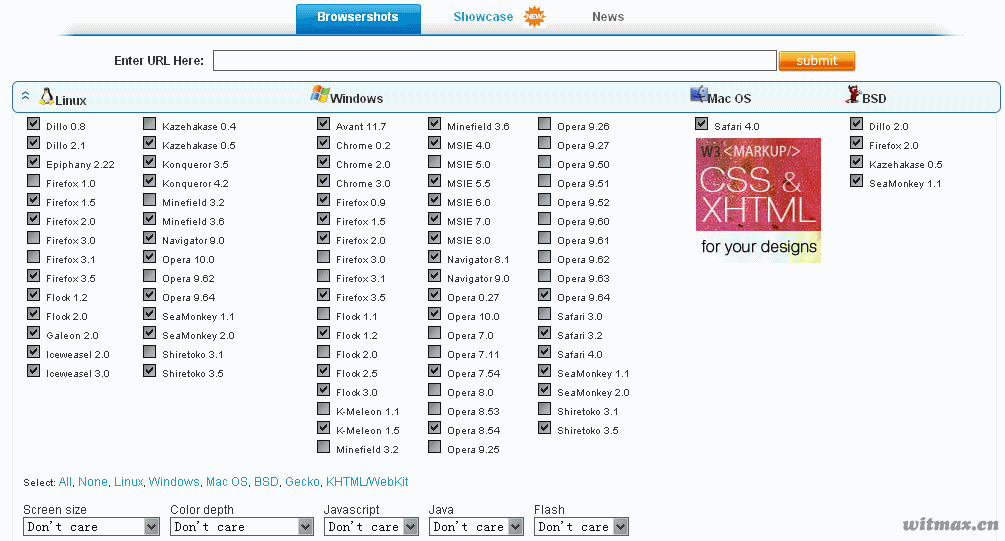Click the Mac OS Finder icon
The width and height of the screenshot is (1005, 541).
[x=699, y=94]
